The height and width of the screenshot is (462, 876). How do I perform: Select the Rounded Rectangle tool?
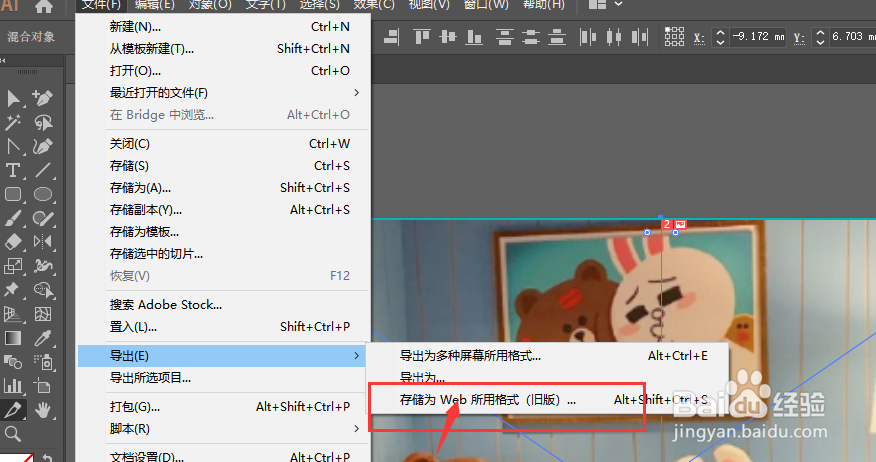click(x=13, y=194)
